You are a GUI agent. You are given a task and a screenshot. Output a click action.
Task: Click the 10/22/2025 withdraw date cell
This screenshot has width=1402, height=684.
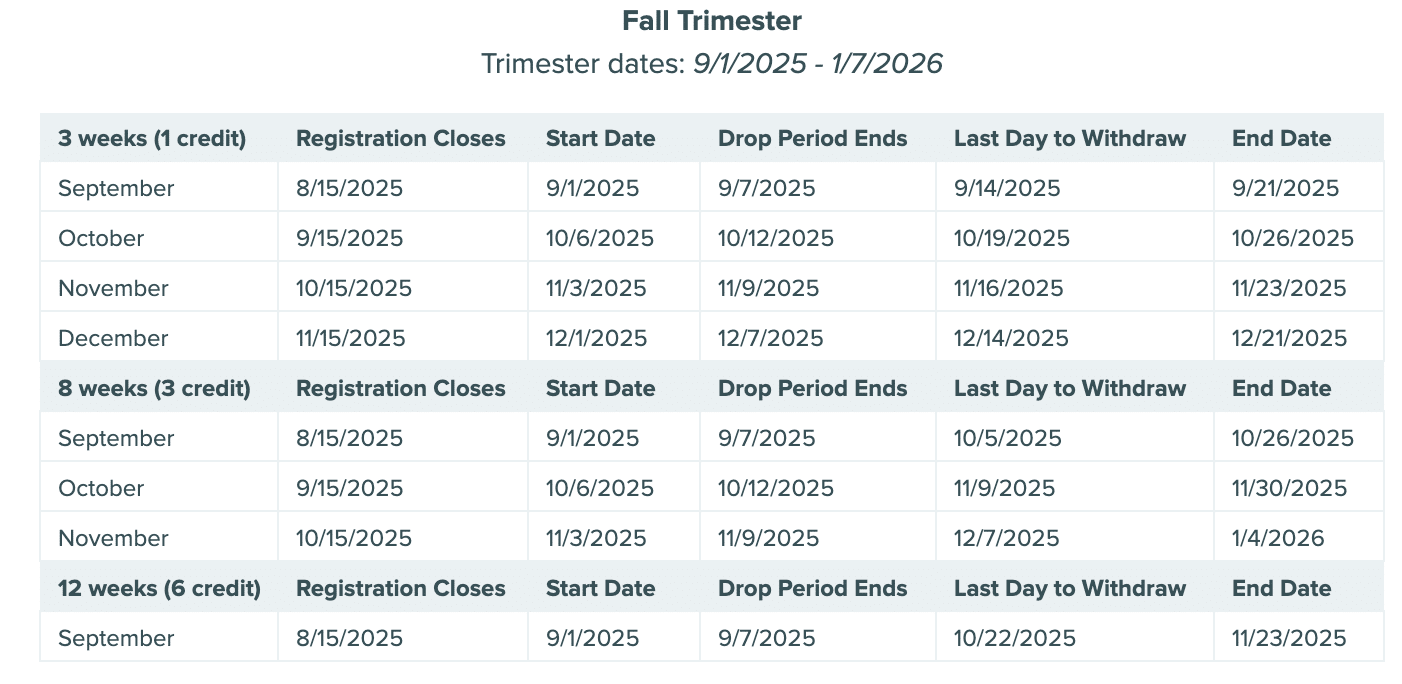1014,638
